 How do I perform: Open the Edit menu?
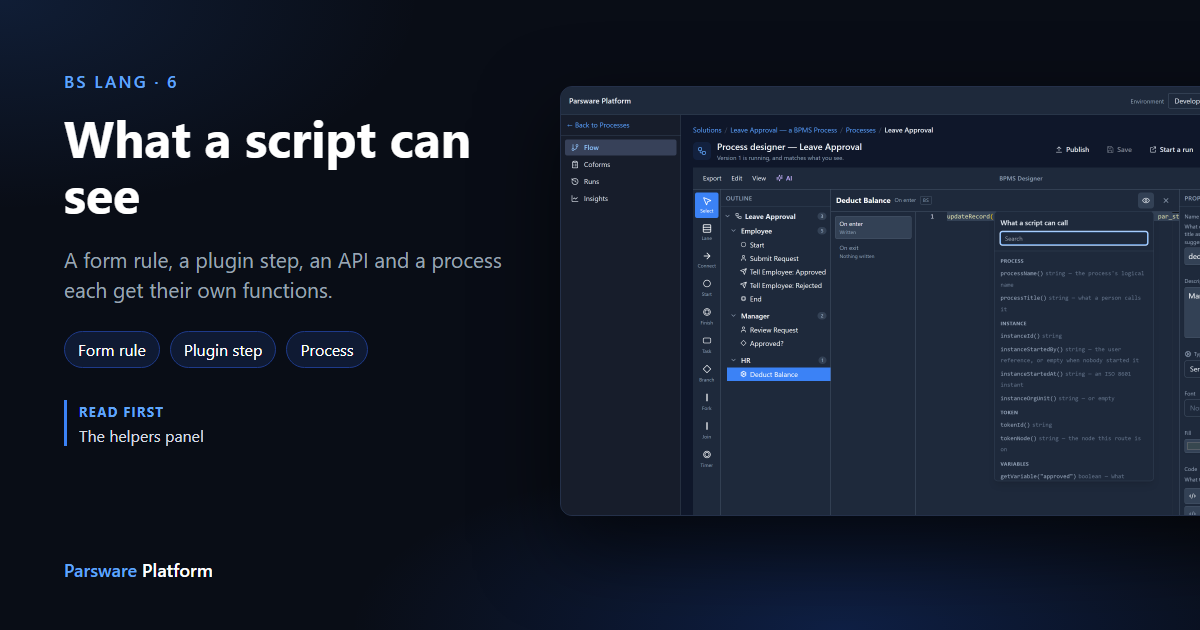pos(737,178)
